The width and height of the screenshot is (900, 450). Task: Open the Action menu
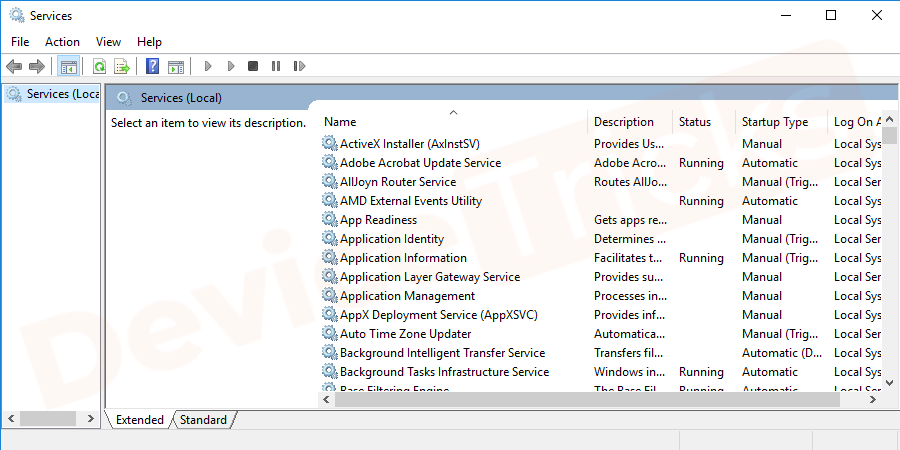pos(63,42)
